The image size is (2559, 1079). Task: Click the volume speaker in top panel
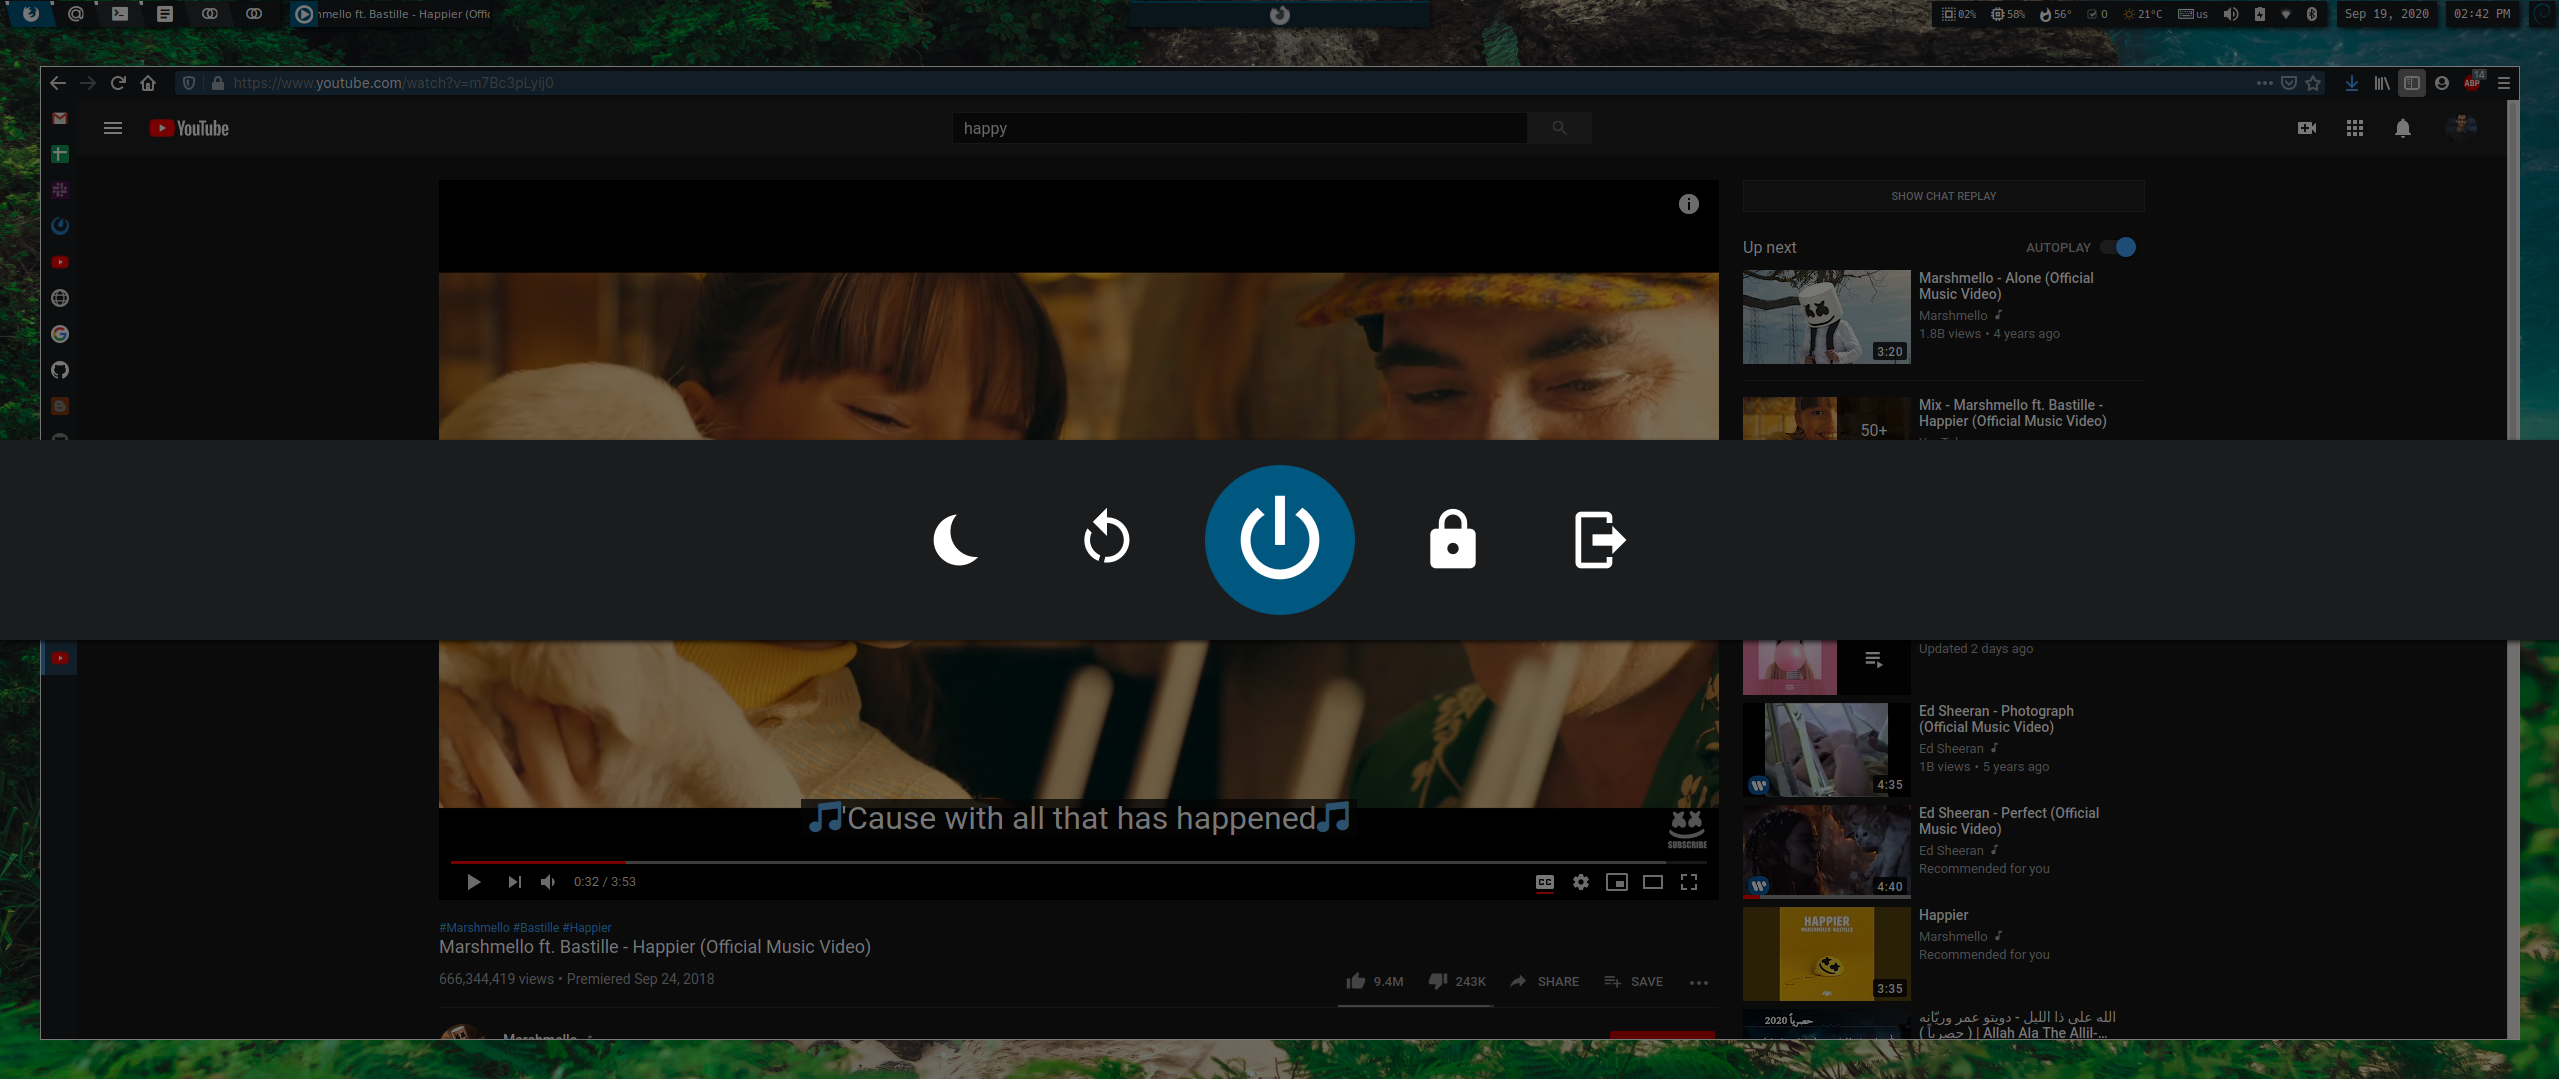pyautogui.click(x=2231, y=14)
